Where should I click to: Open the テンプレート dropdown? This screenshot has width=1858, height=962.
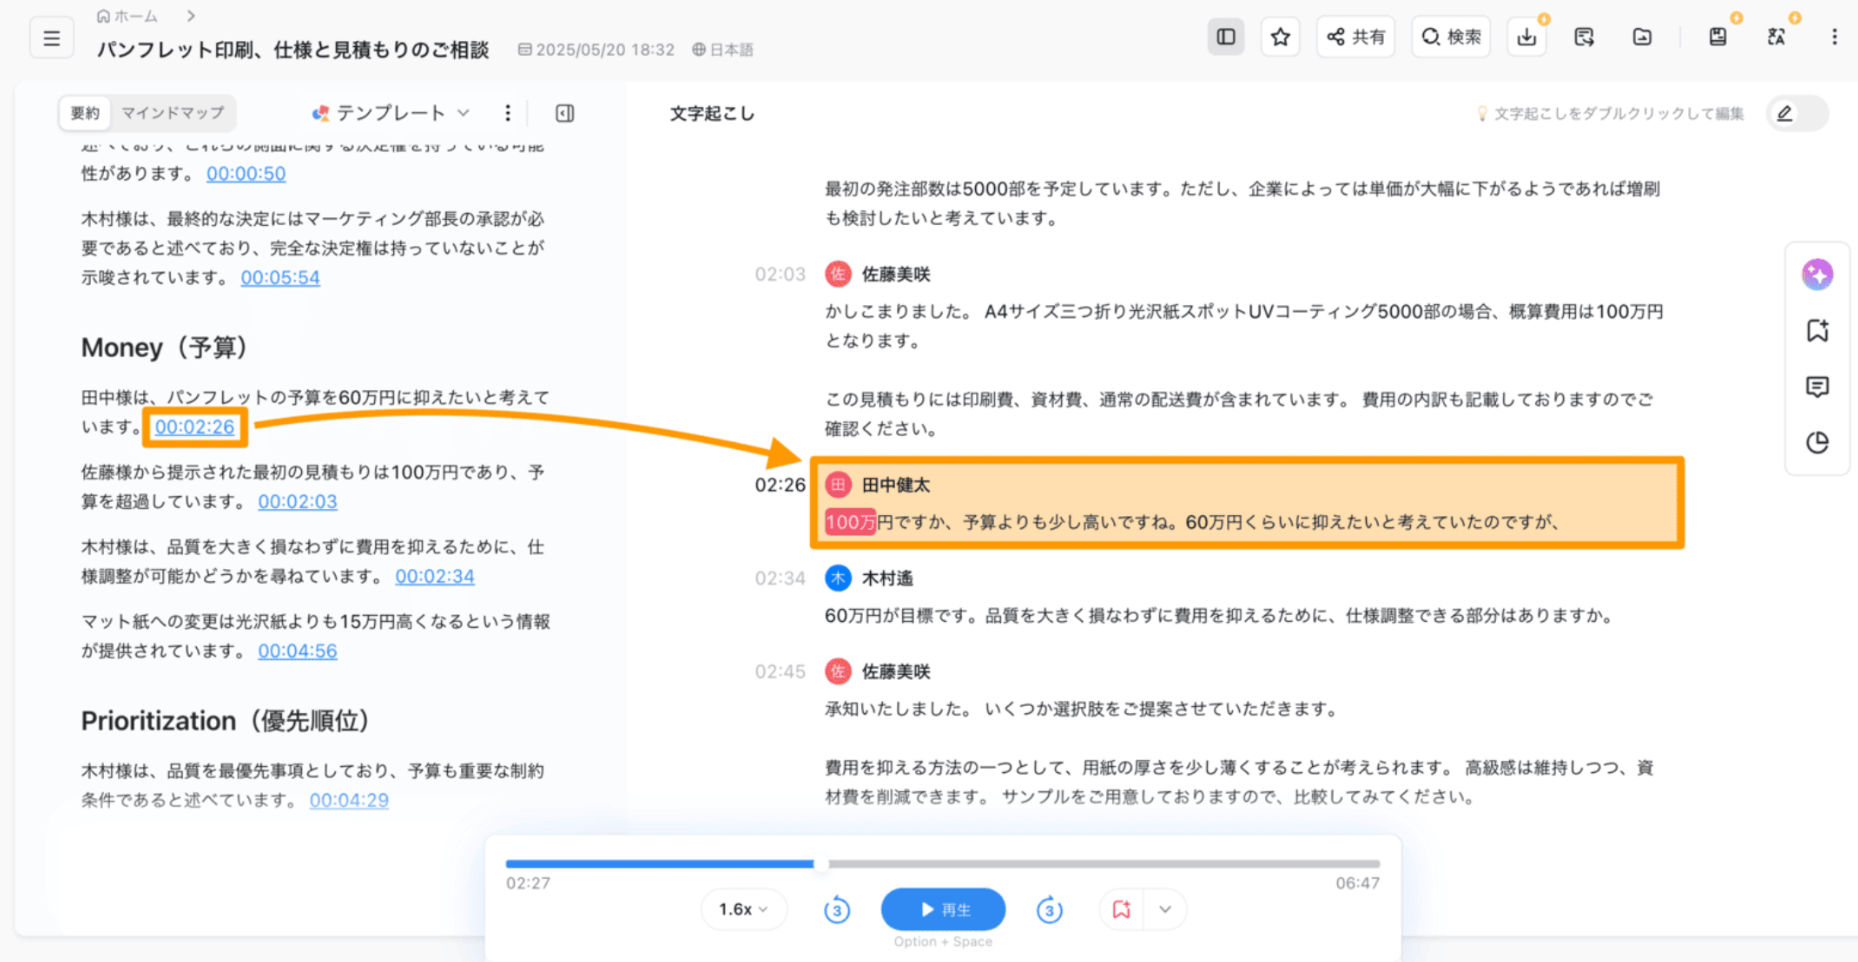click(391, 113)
